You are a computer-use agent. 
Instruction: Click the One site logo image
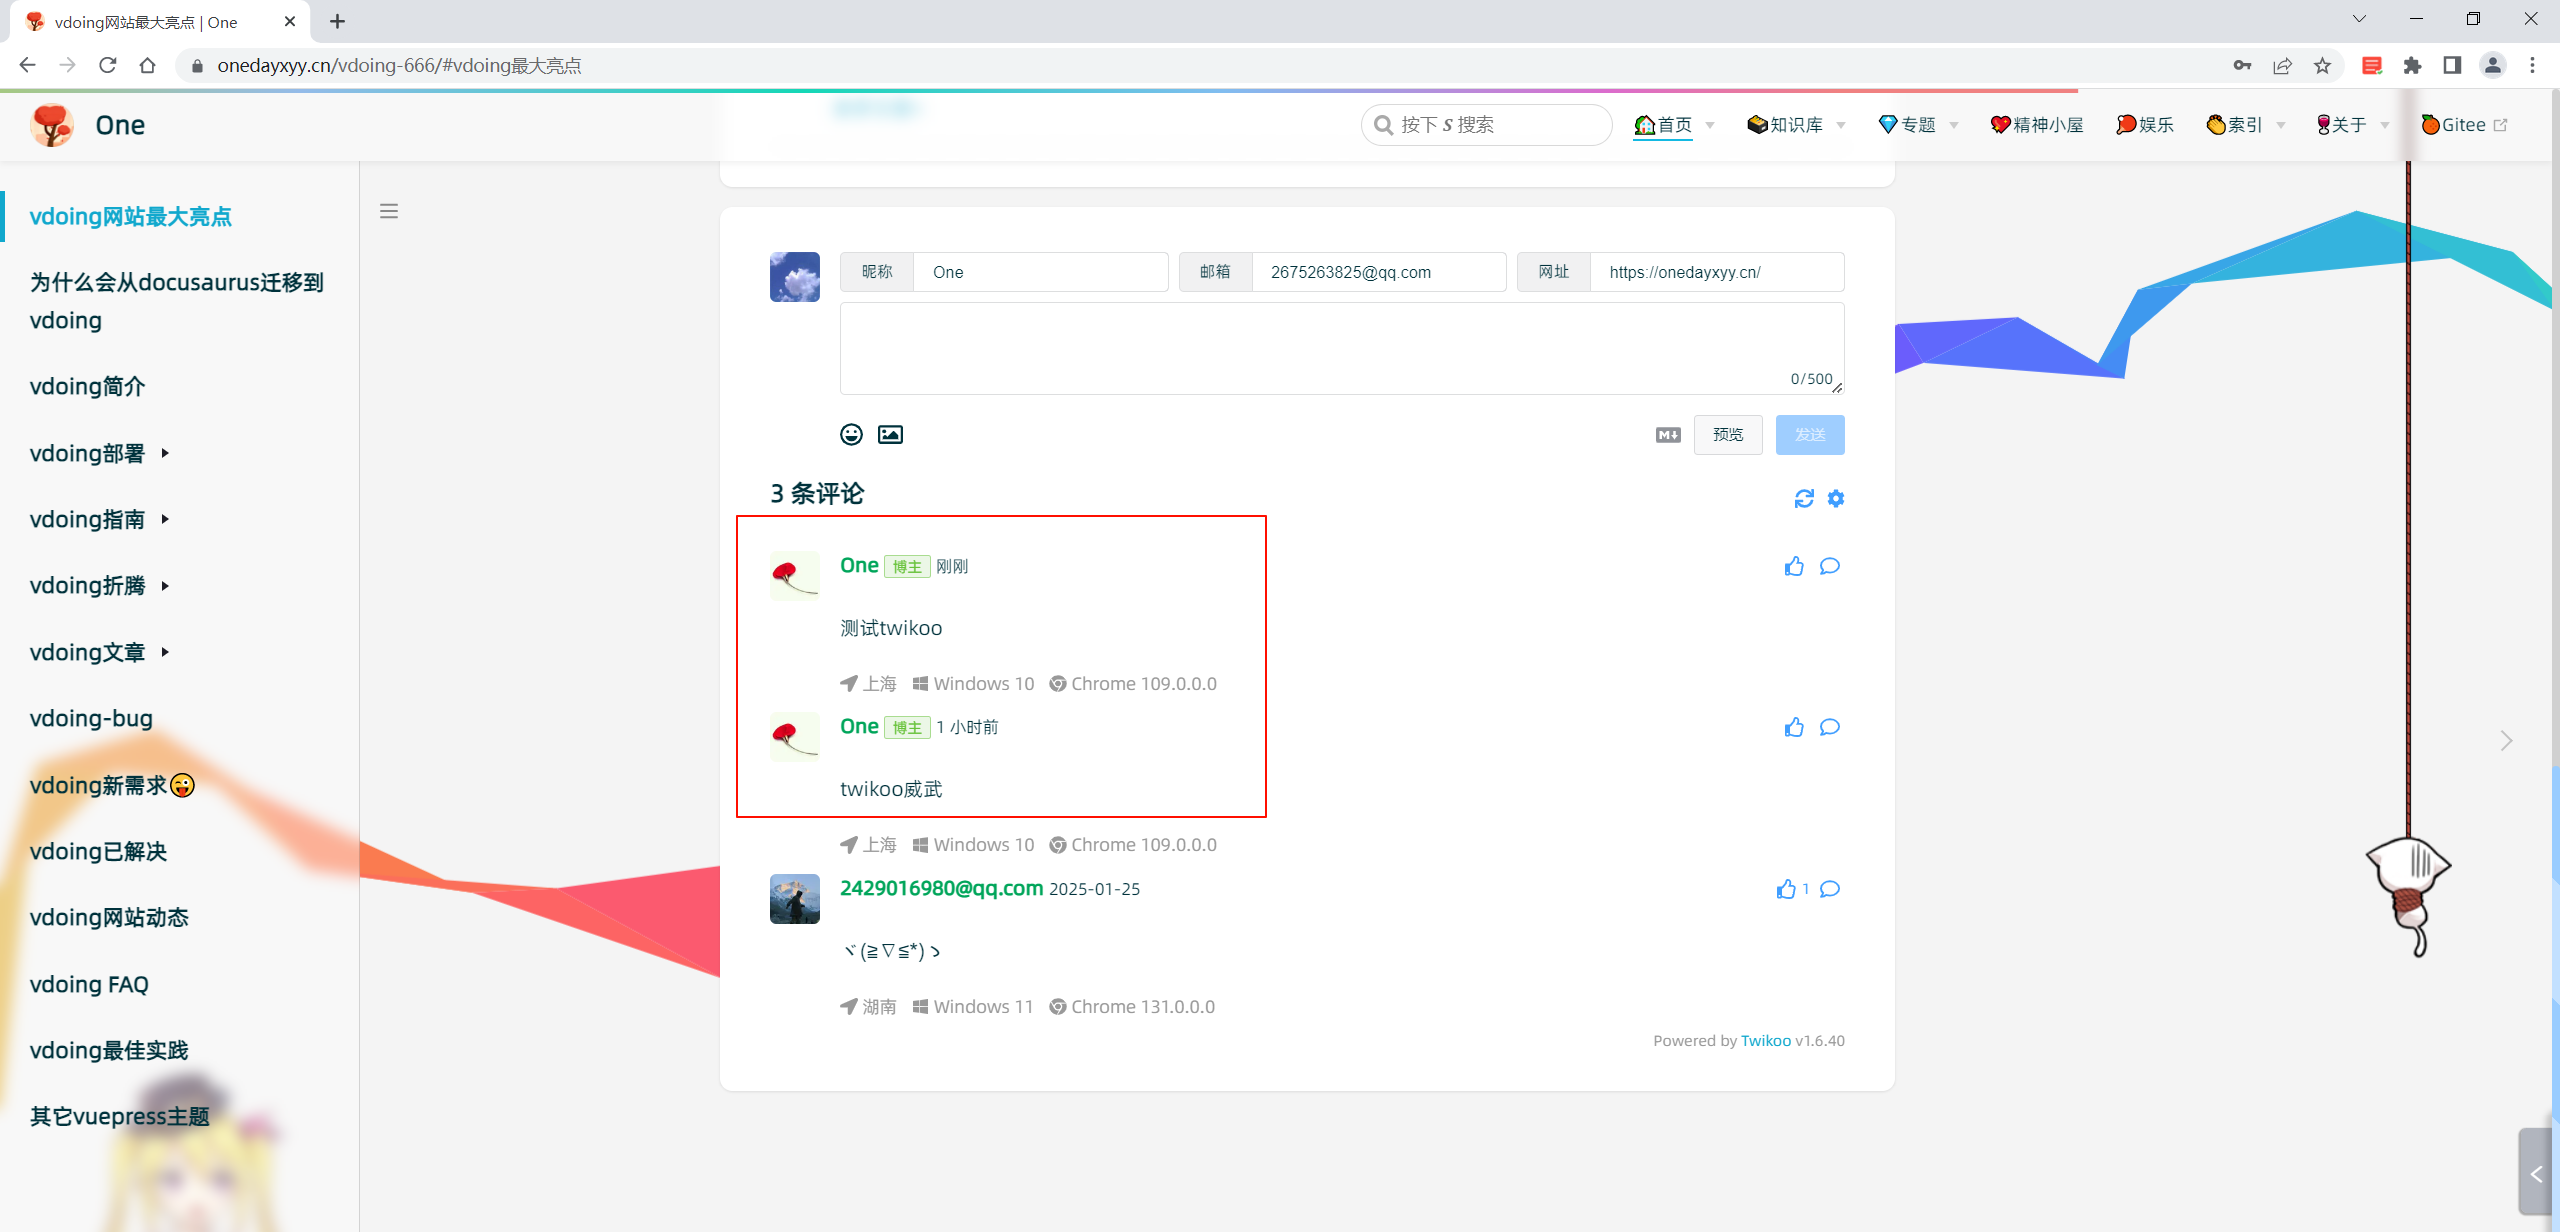click(x=52, y=125)
